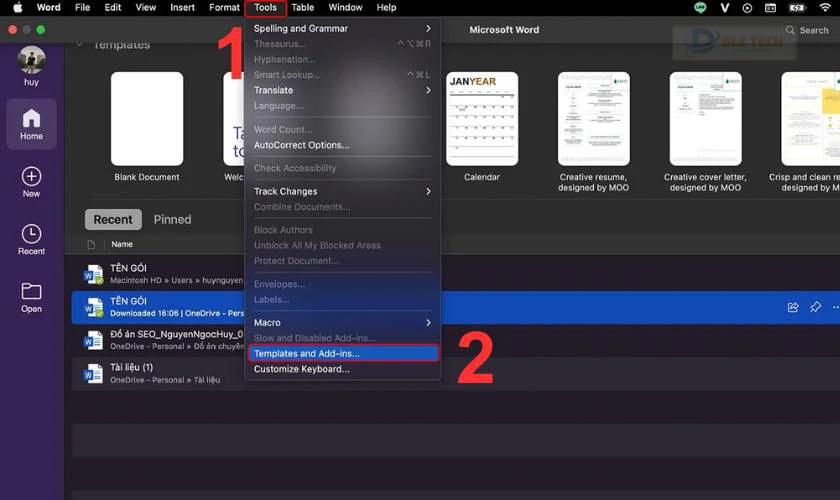Switch to the Pinned tab

point(172,220)
